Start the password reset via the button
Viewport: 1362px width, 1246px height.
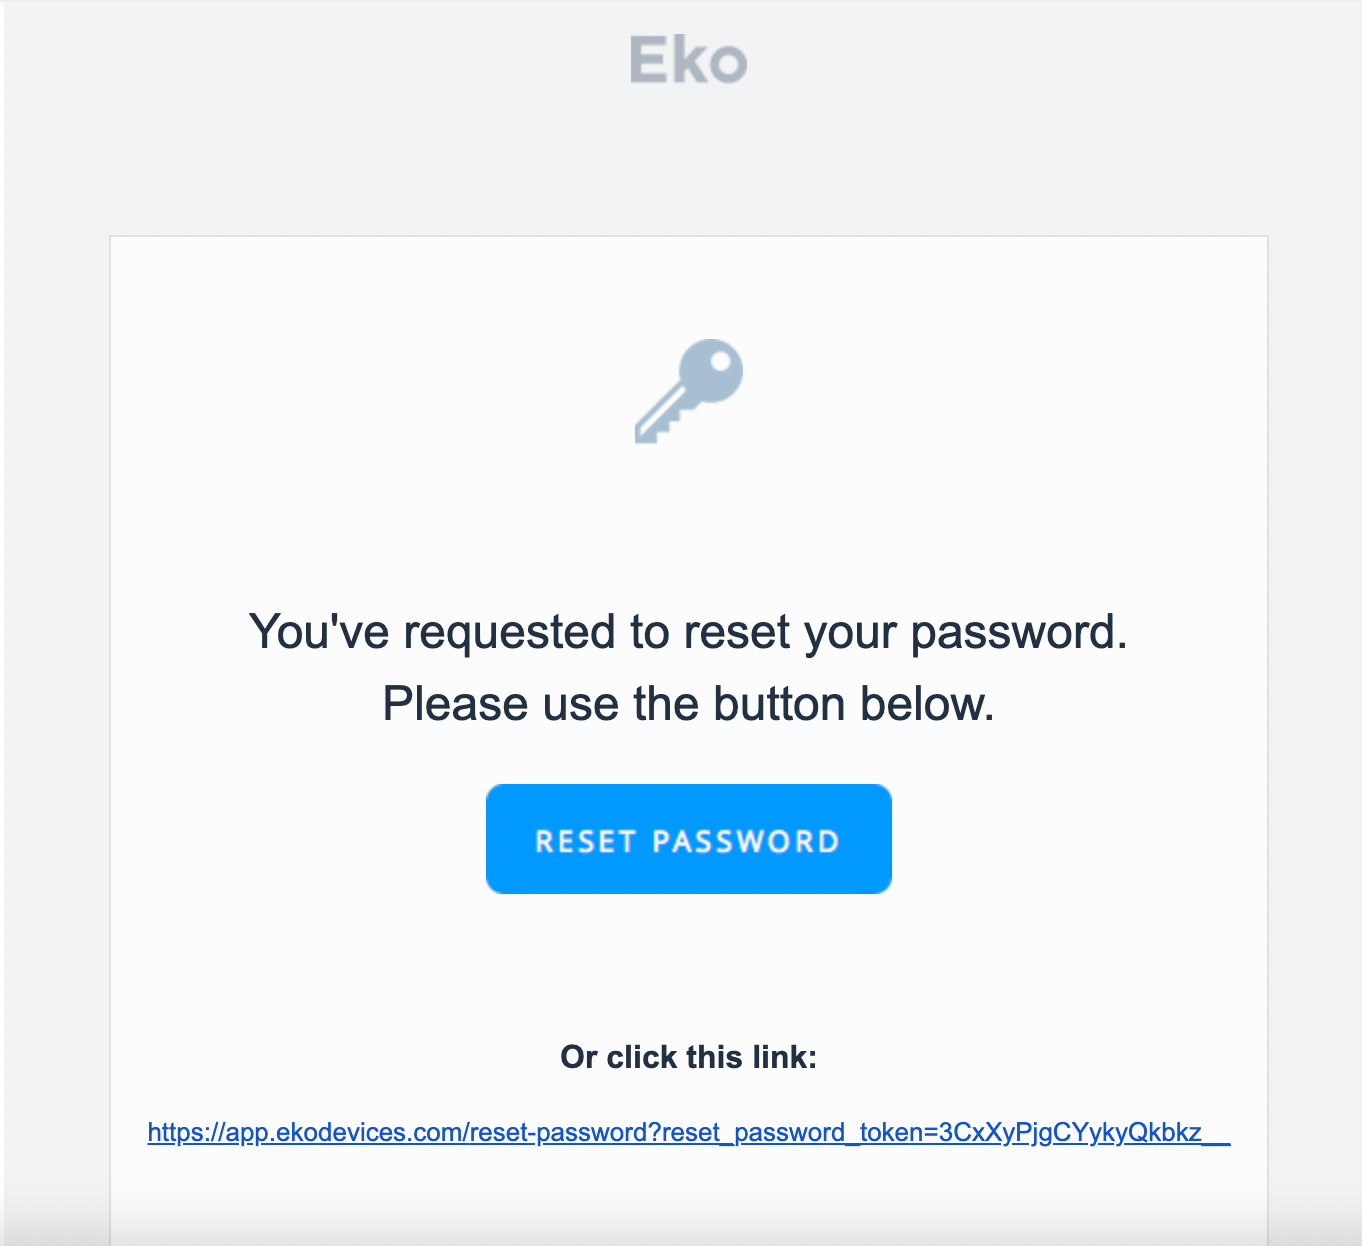pyautogui.click(x=688, y=839)
